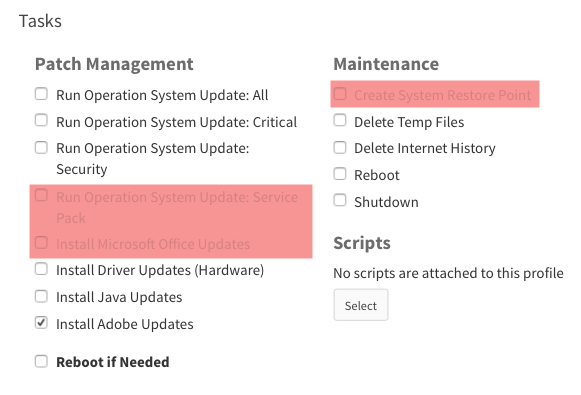Enable Run Operation System Update: All
This screenshot has height=395, width=581.
41,94
